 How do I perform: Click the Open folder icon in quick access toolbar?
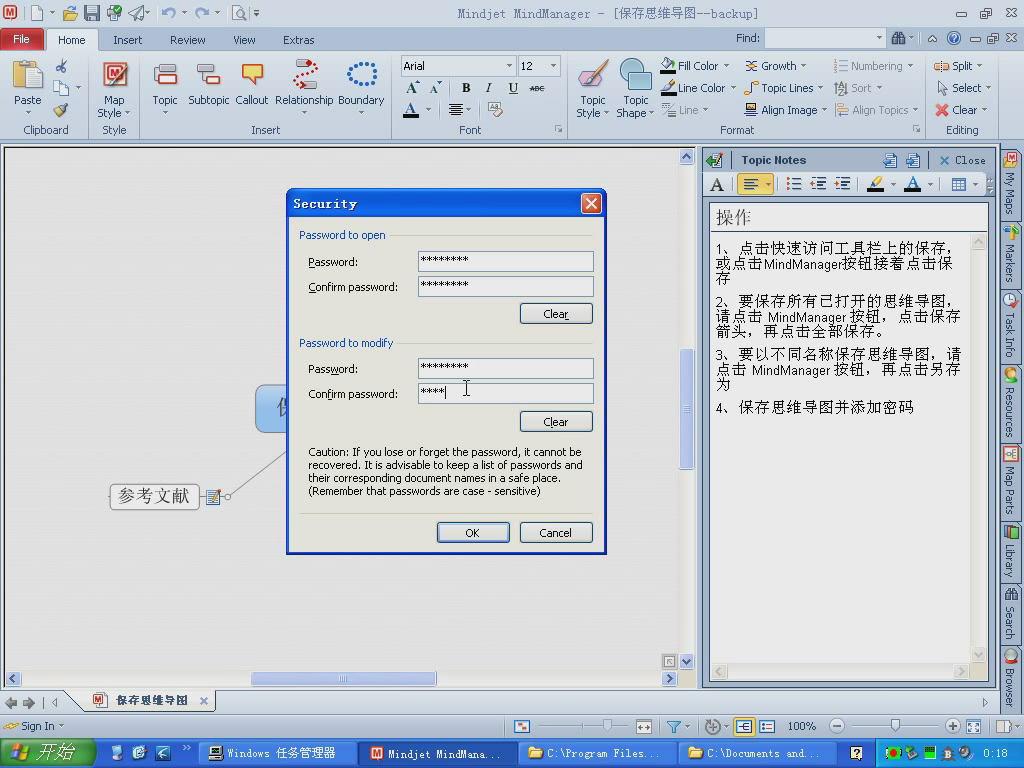point(70,12)
